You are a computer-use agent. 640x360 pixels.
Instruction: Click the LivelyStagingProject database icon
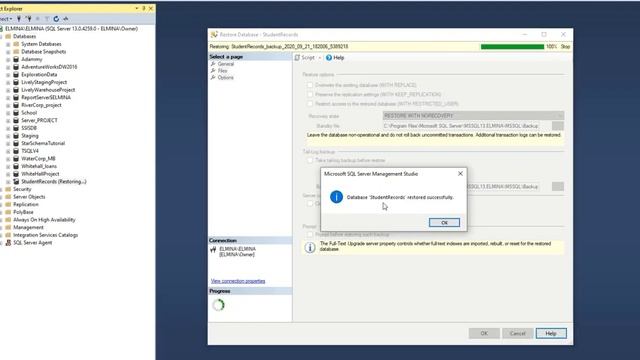click(16, 82)
